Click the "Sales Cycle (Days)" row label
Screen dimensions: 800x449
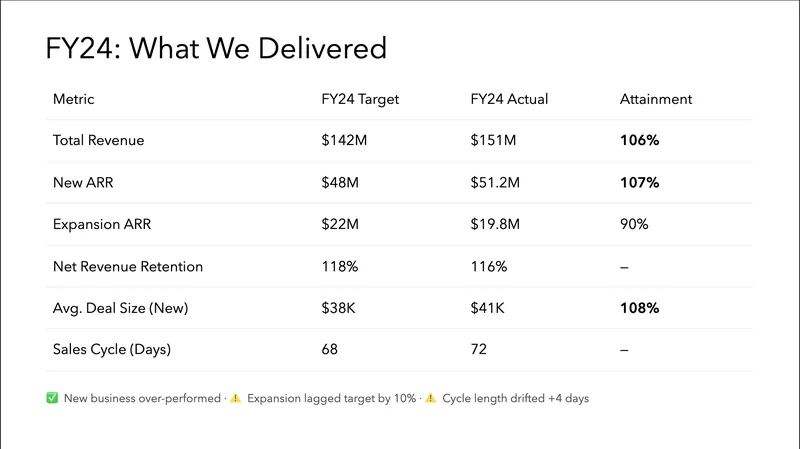tap(111, 350)
